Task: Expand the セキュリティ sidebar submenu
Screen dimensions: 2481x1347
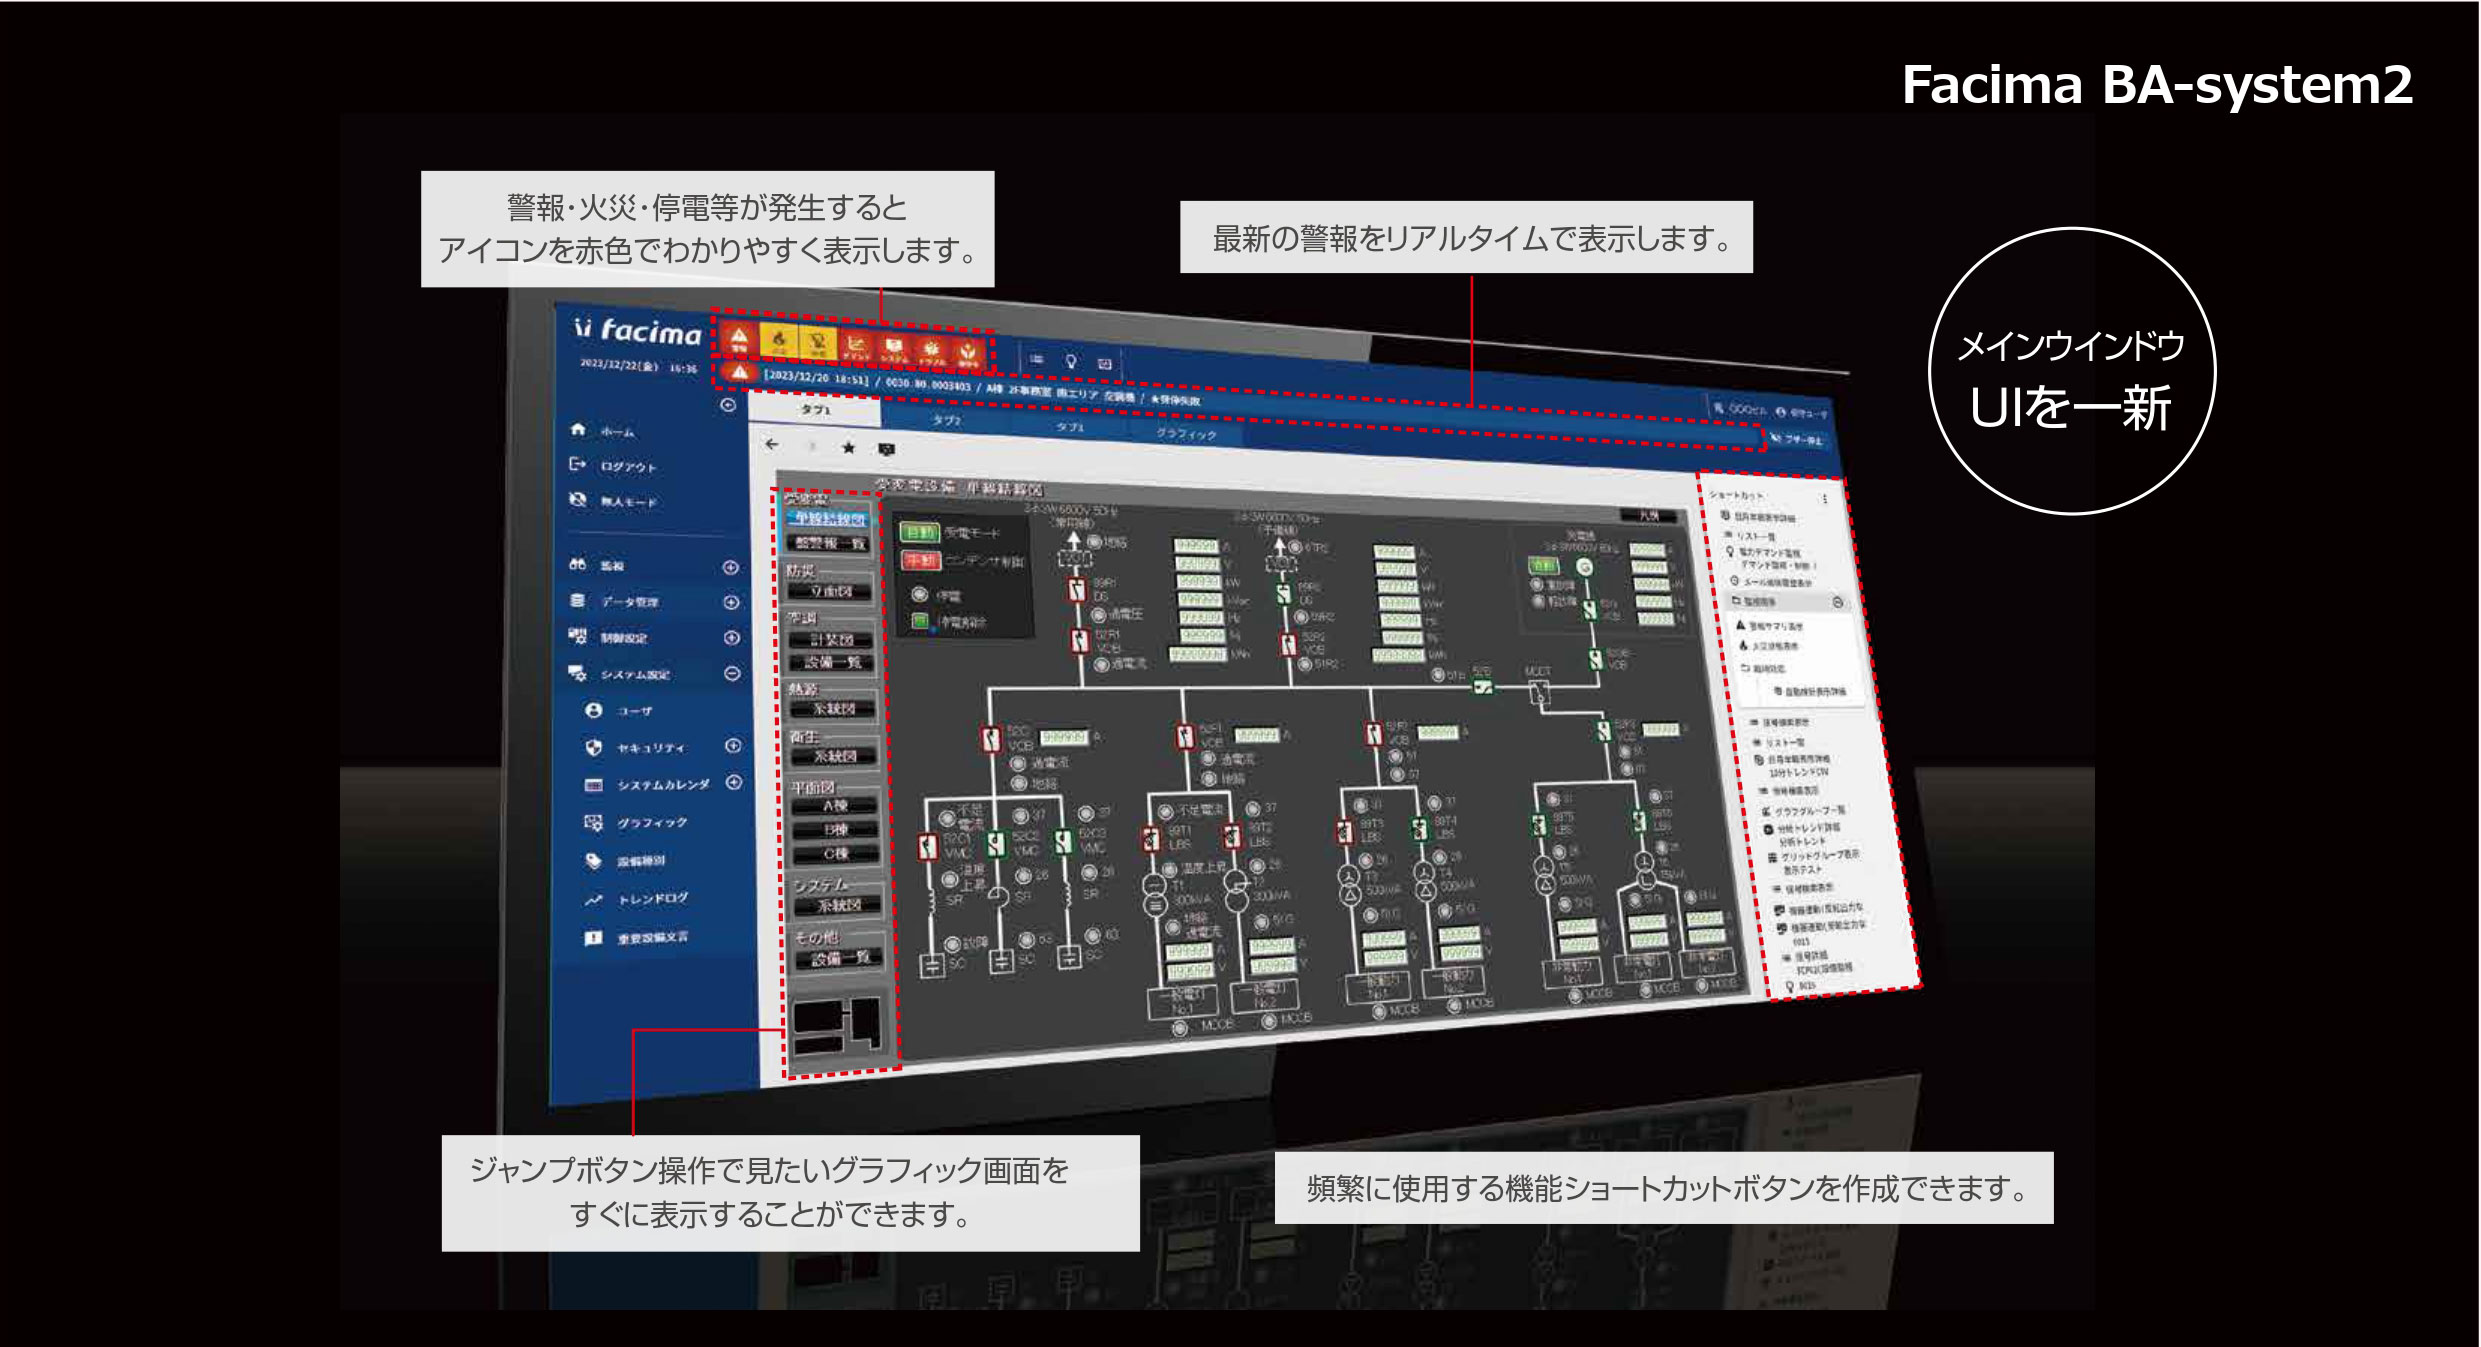Action: (733, 745)
